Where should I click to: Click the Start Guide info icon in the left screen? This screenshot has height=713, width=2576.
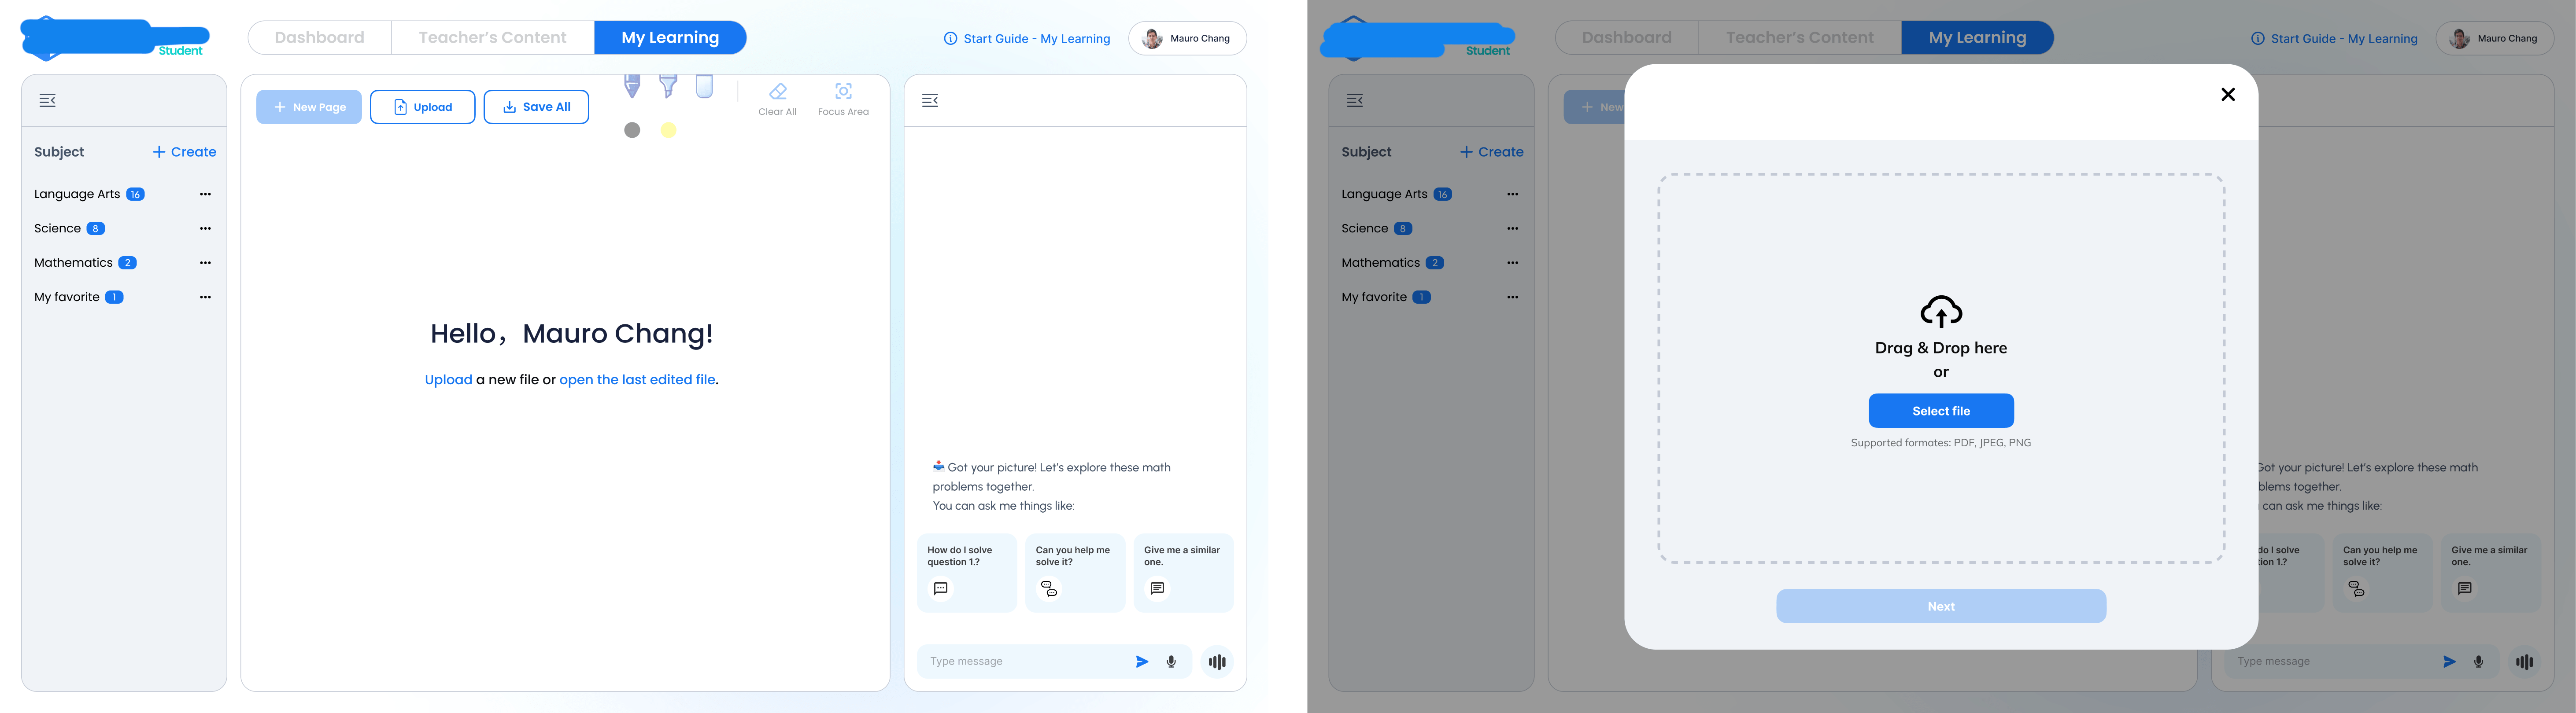pyautogui.click(x=950, y=39)
